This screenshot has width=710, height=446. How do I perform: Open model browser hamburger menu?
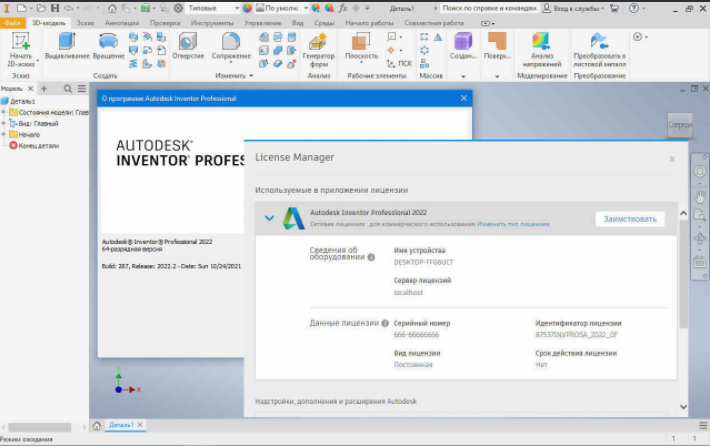[x=82, y=89]
